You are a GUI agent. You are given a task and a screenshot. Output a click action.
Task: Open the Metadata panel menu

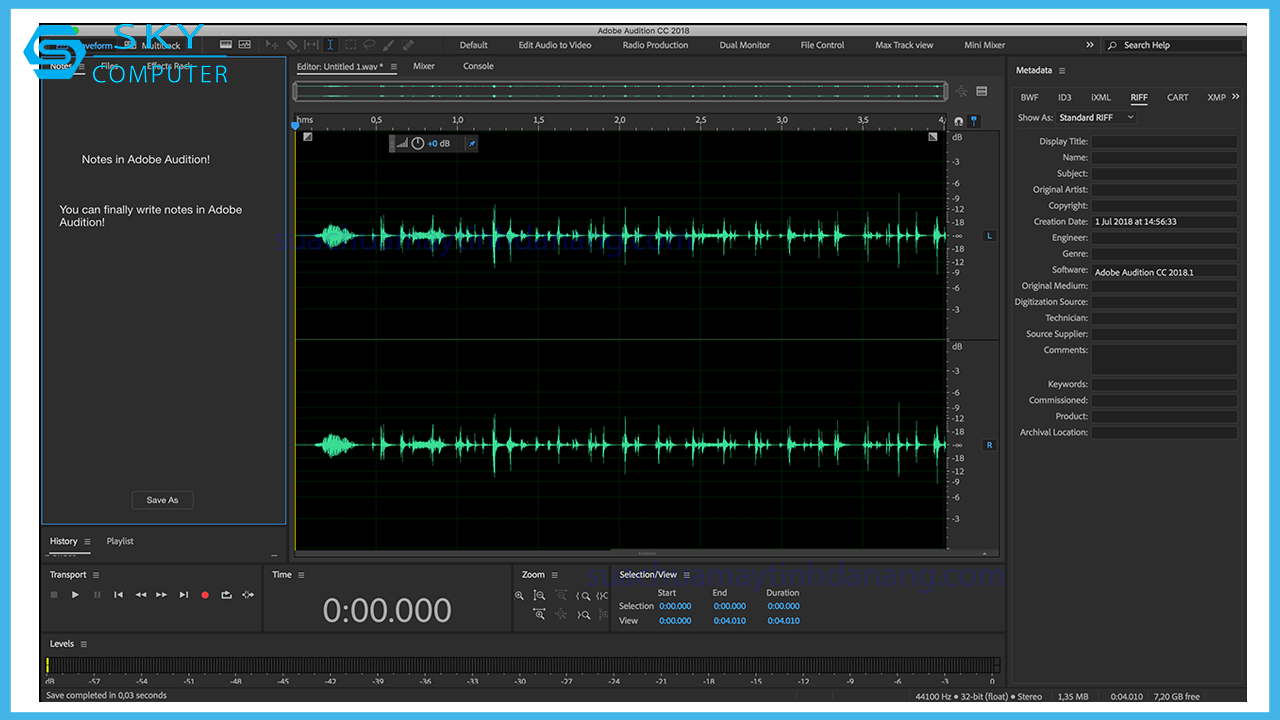point(1062,71)
